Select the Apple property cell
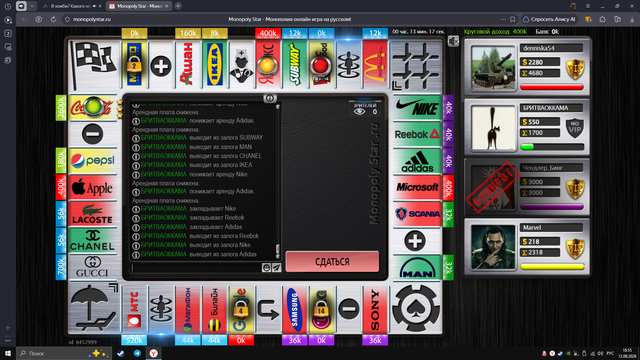Screen dimensions: 640x360 click(x=92, y=187)
